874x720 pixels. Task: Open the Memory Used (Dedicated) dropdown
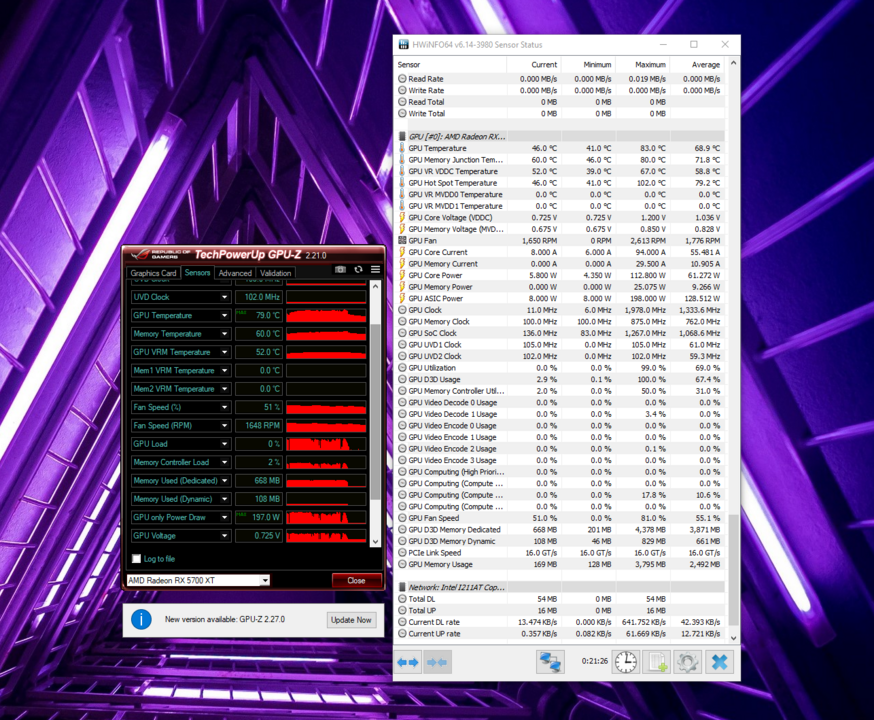(x=224, y=481)
